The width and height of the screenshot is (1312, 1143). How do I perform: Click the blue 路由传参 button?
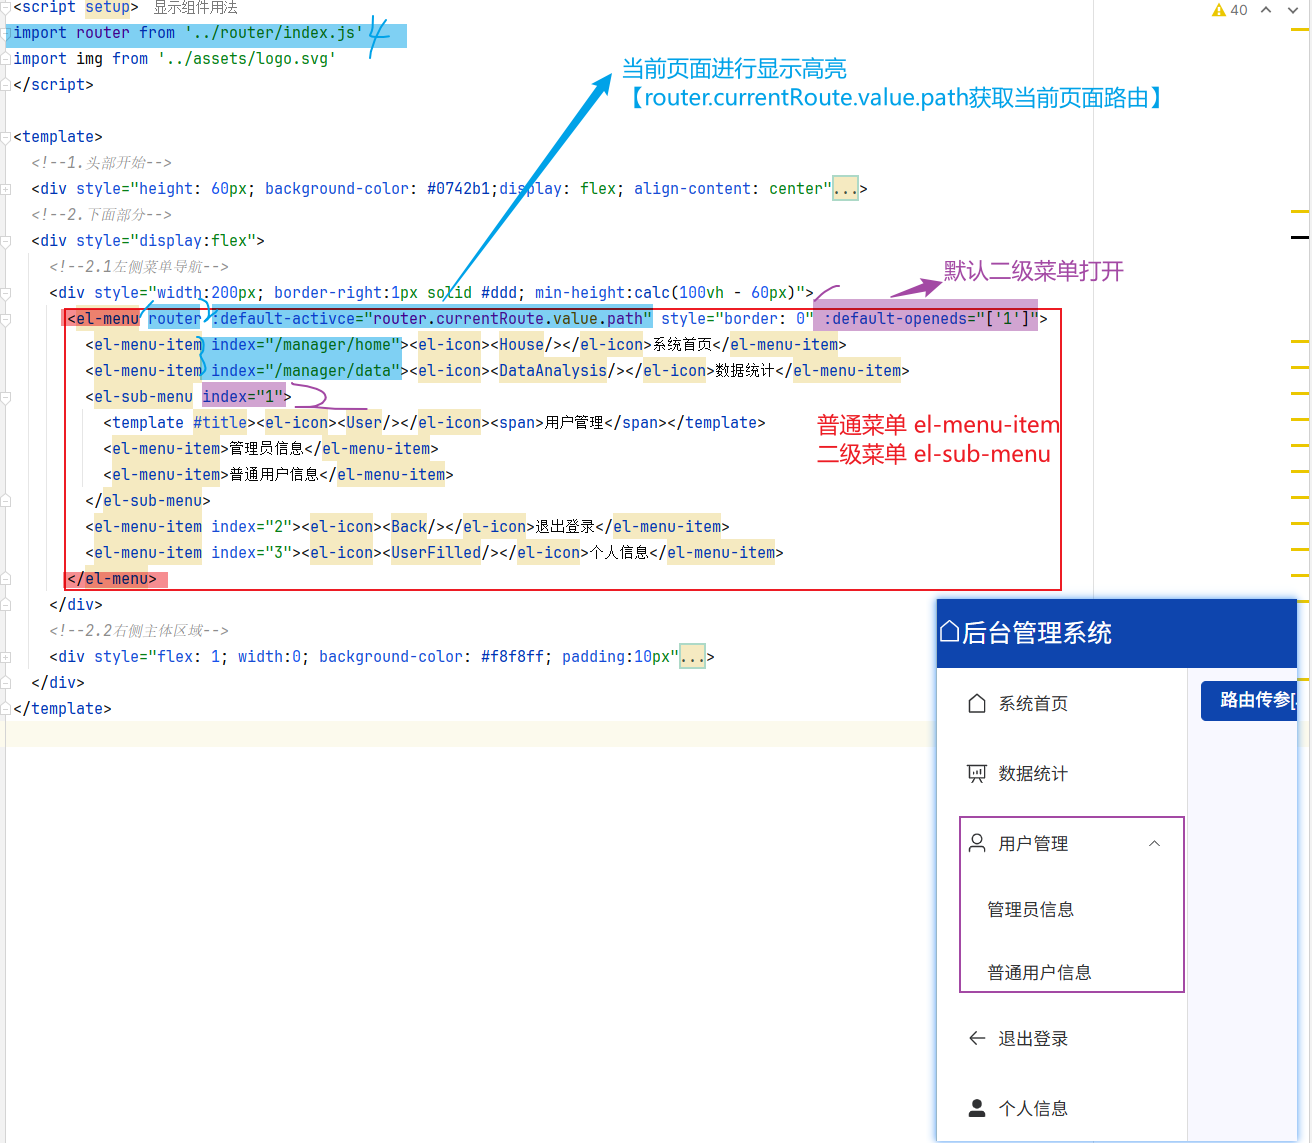pyautogui.click(x=1250, y=700)
